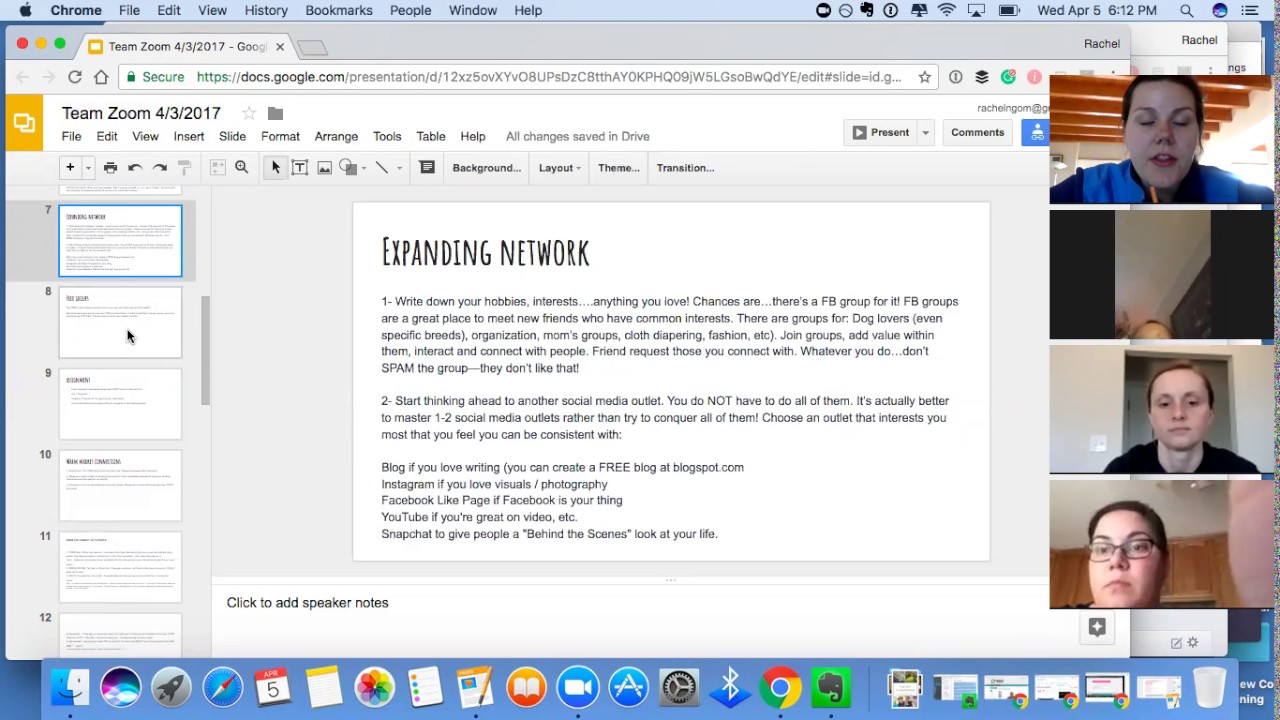Click the filmstrip vertical scrollbar
Image resolution: width=1280 pixels, height=720 pixels.
(x=205, y=350)
